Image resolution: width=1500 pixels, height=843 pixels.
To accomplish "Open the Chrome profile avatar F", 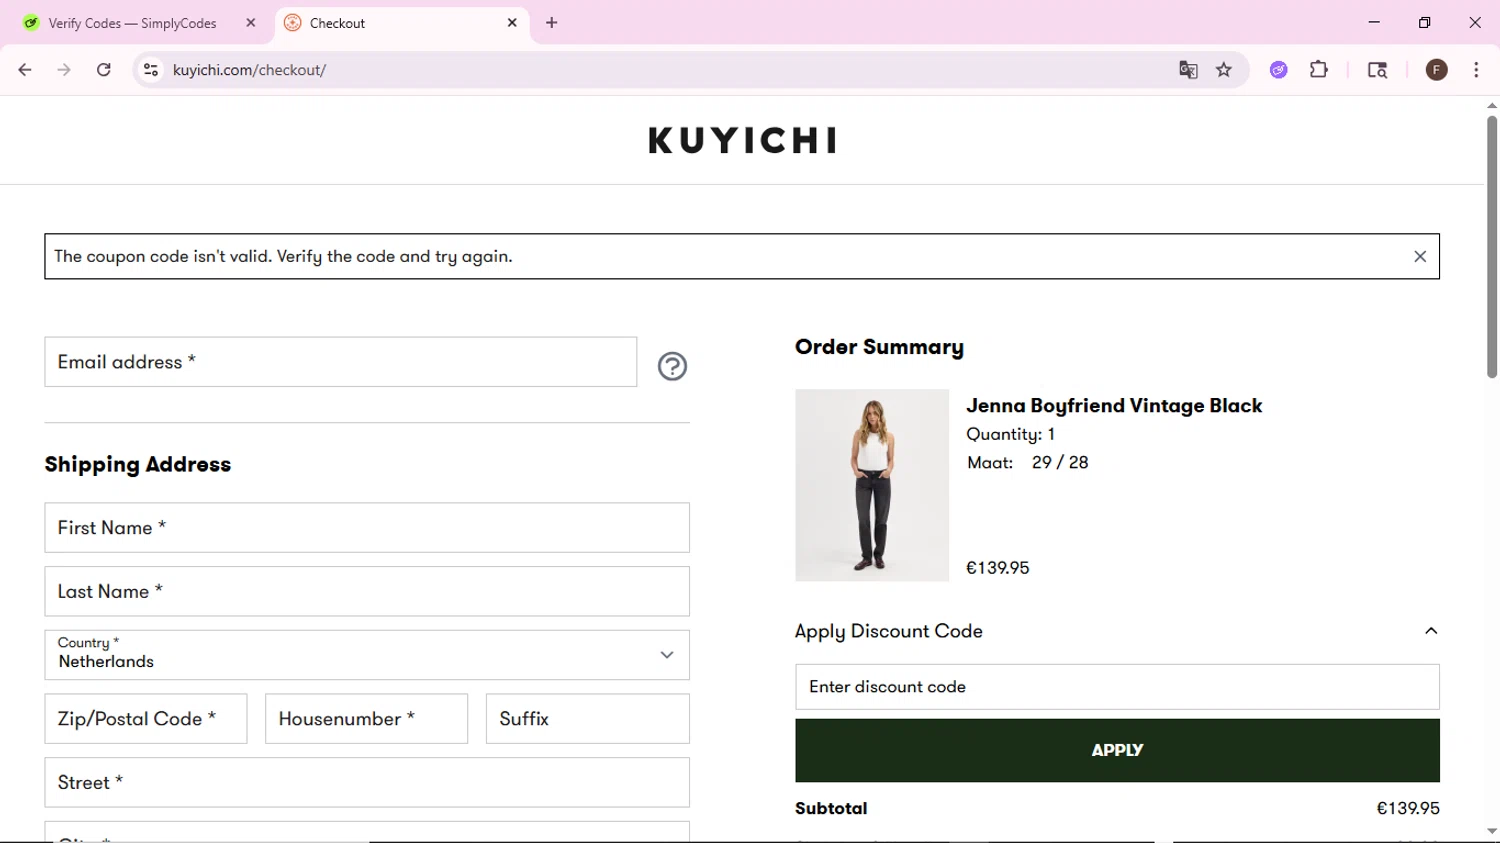I will tap(1437, 70).
